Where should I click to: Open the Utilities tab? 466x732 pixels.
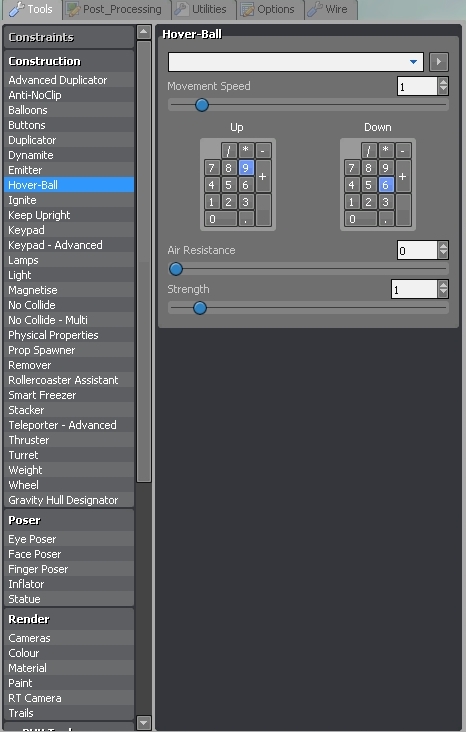coord(202,9)
